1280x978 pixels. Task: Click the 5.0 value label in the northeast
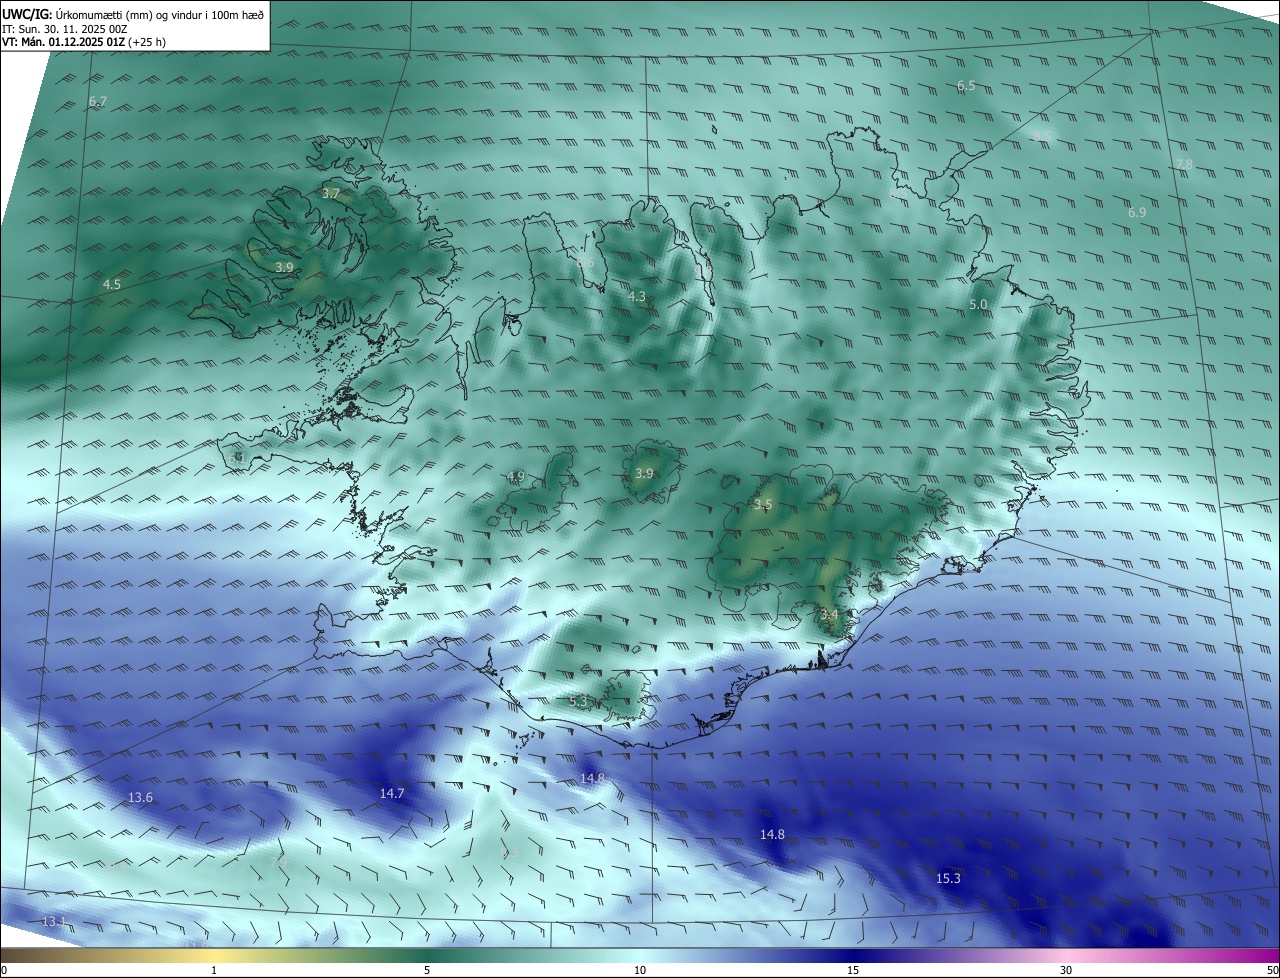pyautogui.click(x=978, y=304)
